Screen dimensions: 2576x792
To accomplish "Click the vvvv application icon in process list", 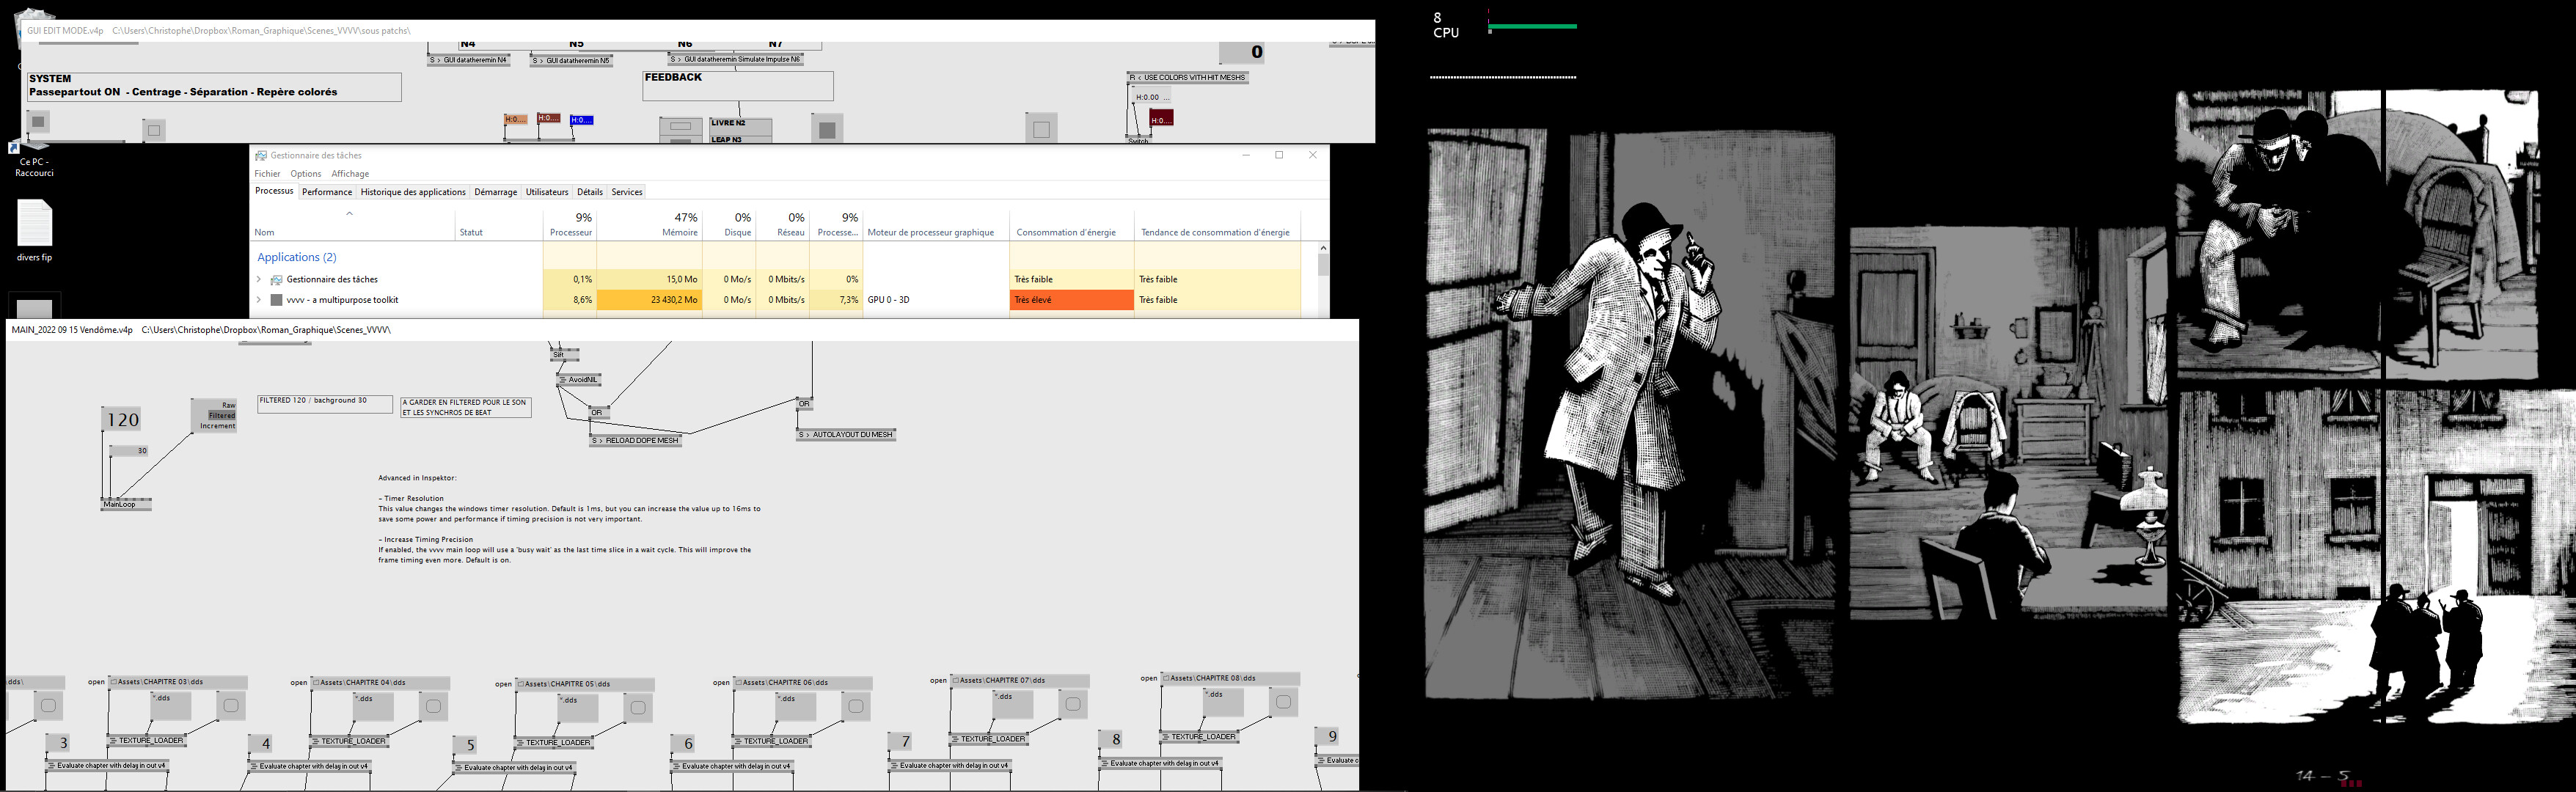I will point(277,300).
